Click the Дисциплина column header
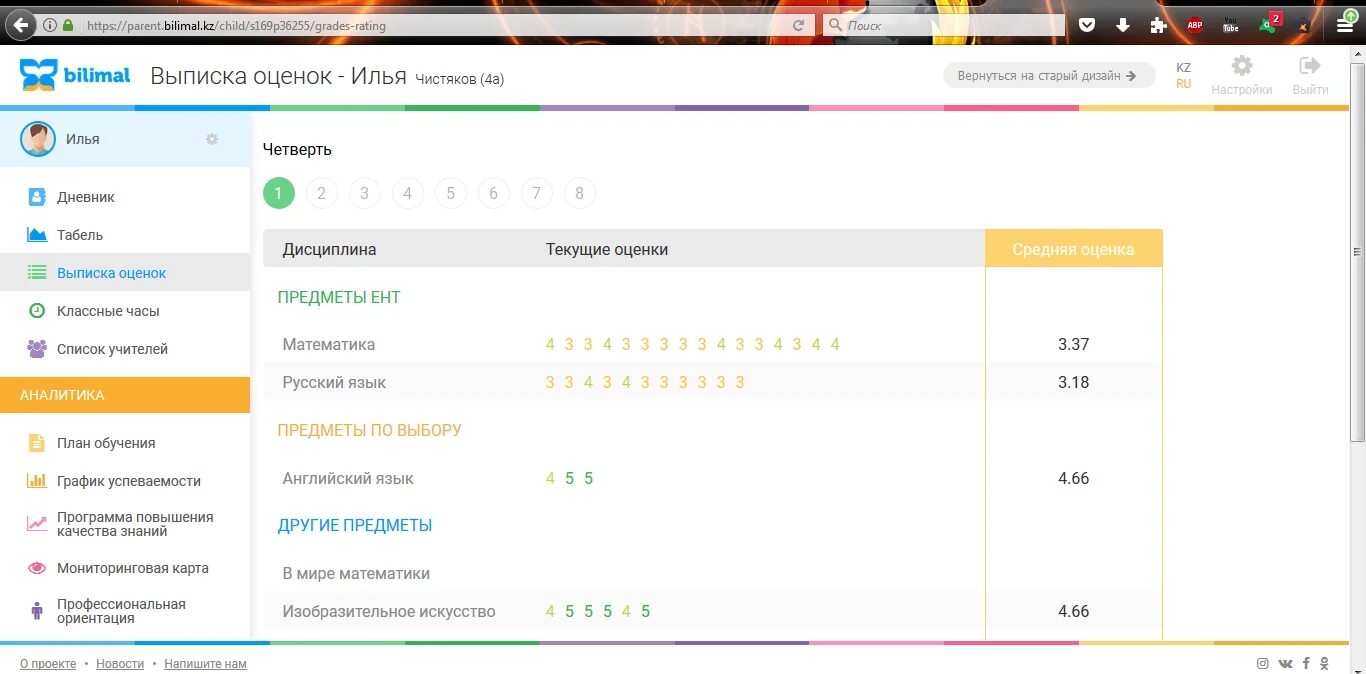The height and width of the screenshot is (674, 1366). pyautogui.click(x=329, y=249)
